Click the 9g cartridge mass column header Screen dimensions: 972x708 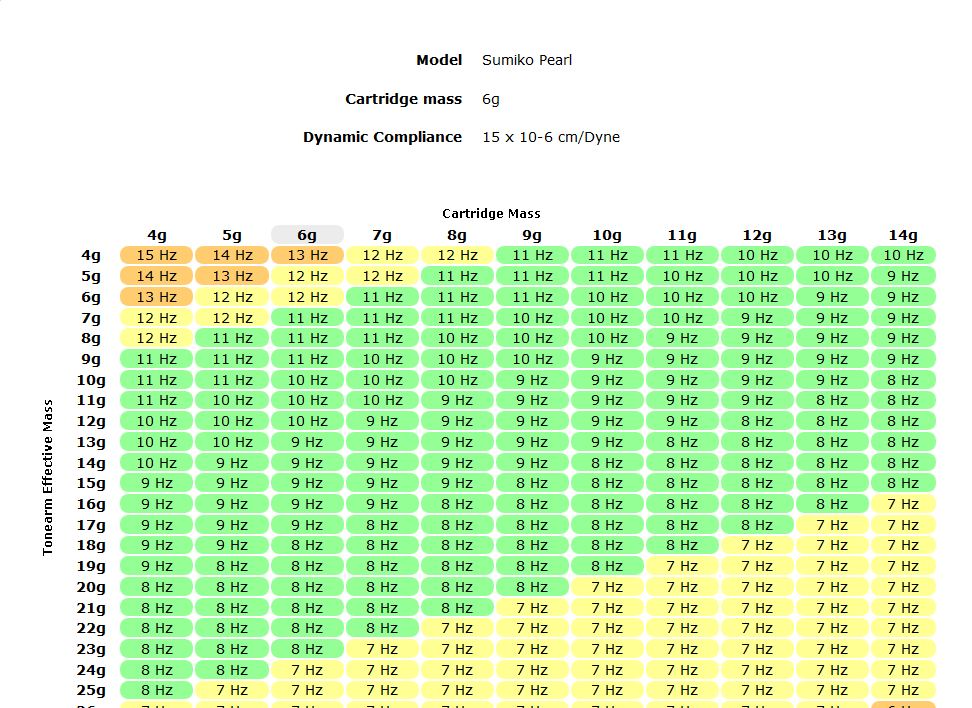pos(532,235)
